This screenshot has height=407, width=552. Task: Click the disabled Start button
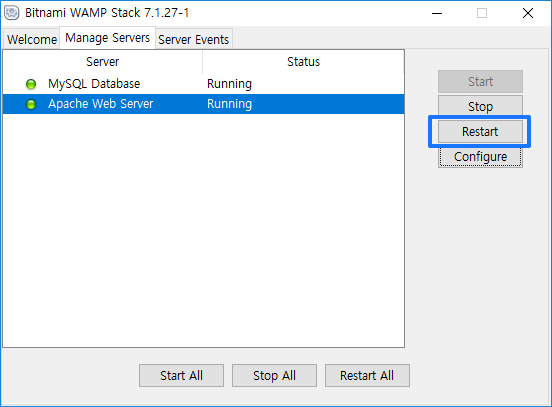point(480,81)
